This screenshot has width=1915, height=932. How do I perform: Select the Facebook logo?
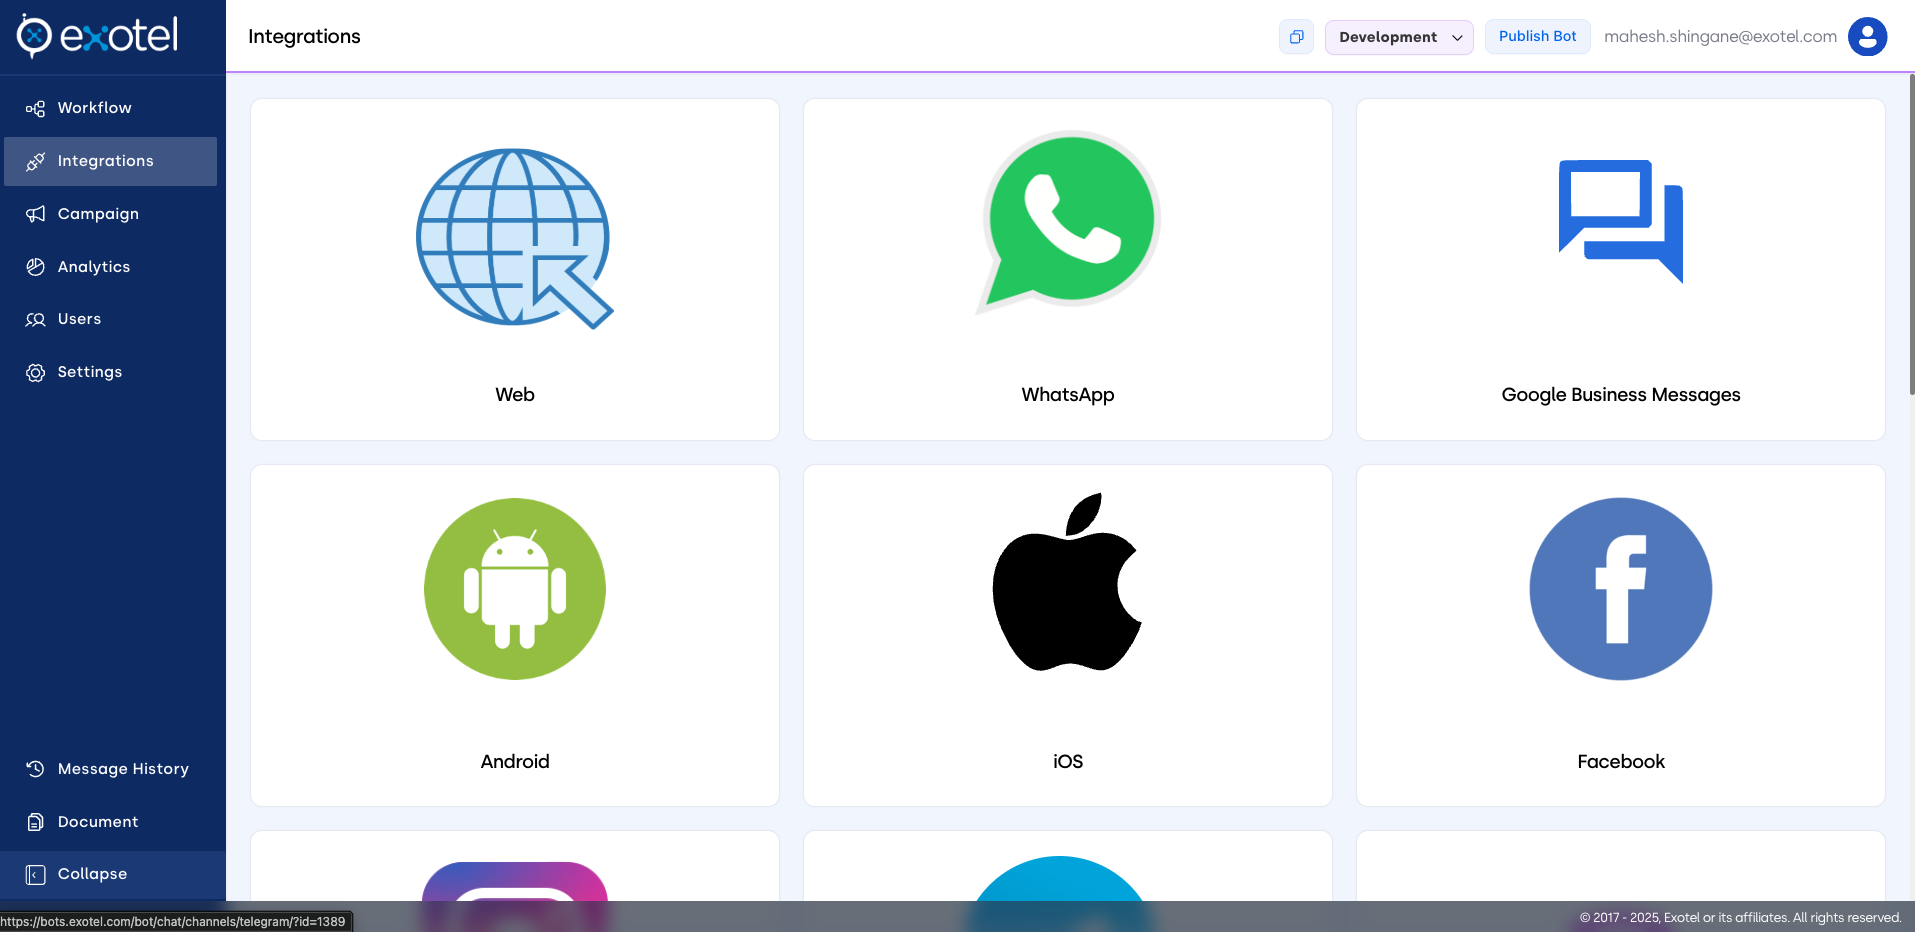coord(1621,589)
